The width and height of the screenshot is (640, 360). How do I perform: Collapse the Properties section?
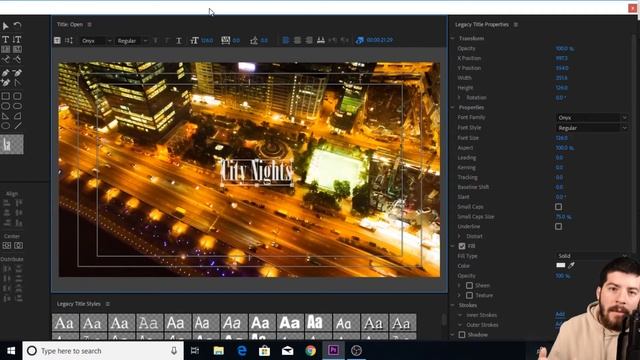(x=453, y=107)
